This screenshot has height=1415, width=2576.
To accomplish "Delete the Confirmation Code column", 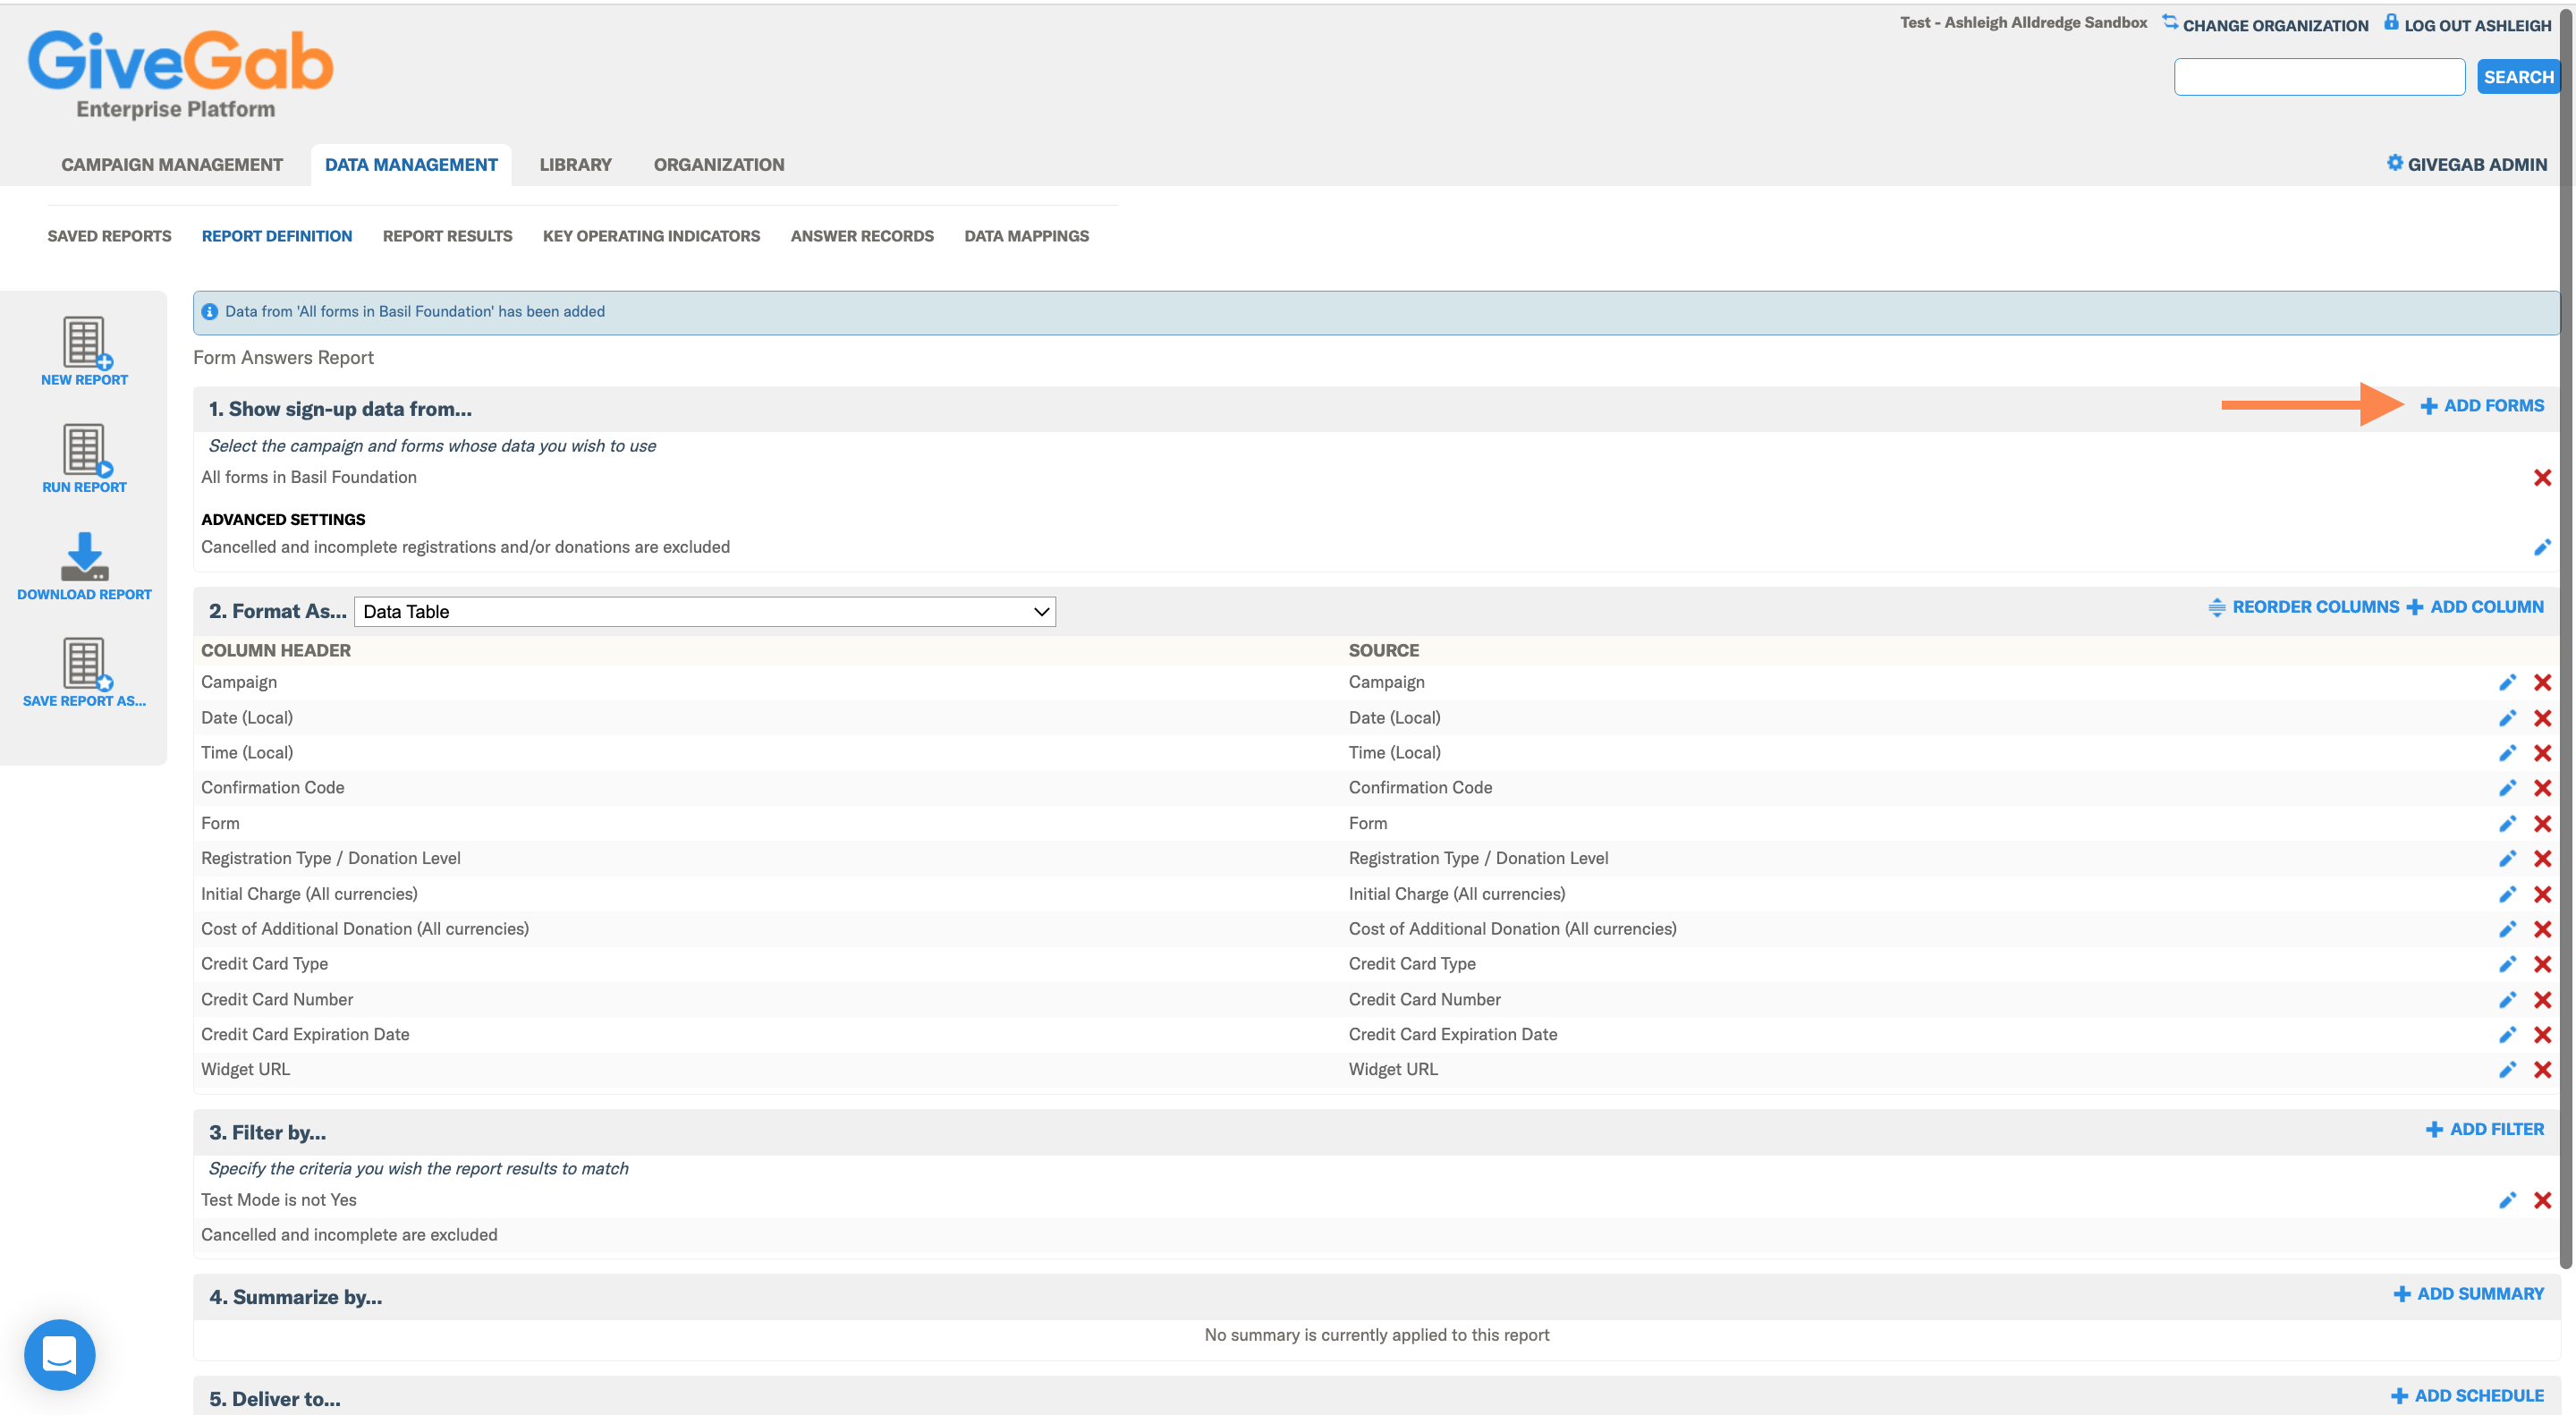I will [2542, 788].
